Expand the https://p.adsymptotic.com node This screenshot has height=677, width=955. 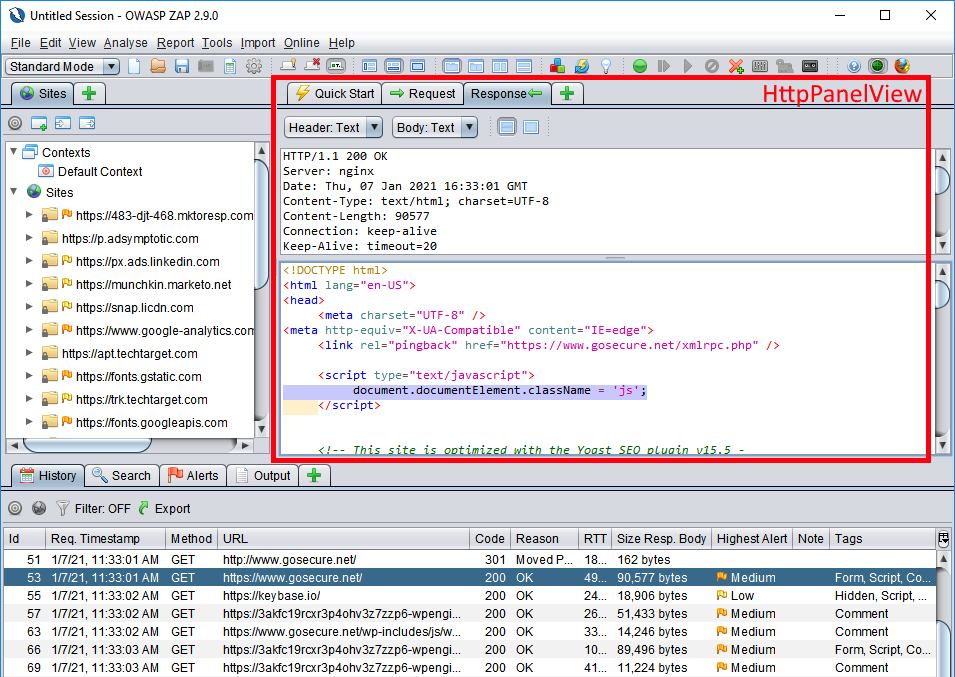coord(29,237)
